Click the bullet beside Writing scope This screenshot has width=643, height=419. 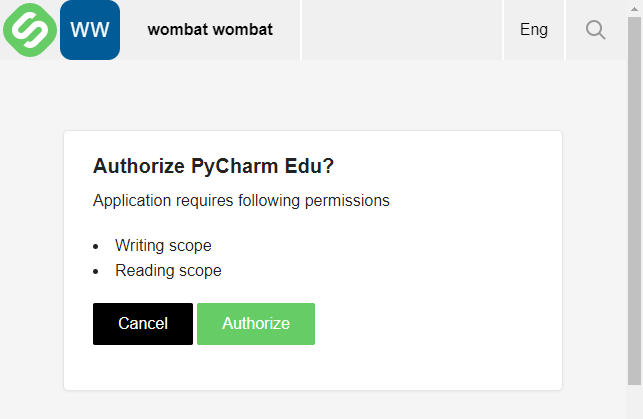(x=96, y=246)
